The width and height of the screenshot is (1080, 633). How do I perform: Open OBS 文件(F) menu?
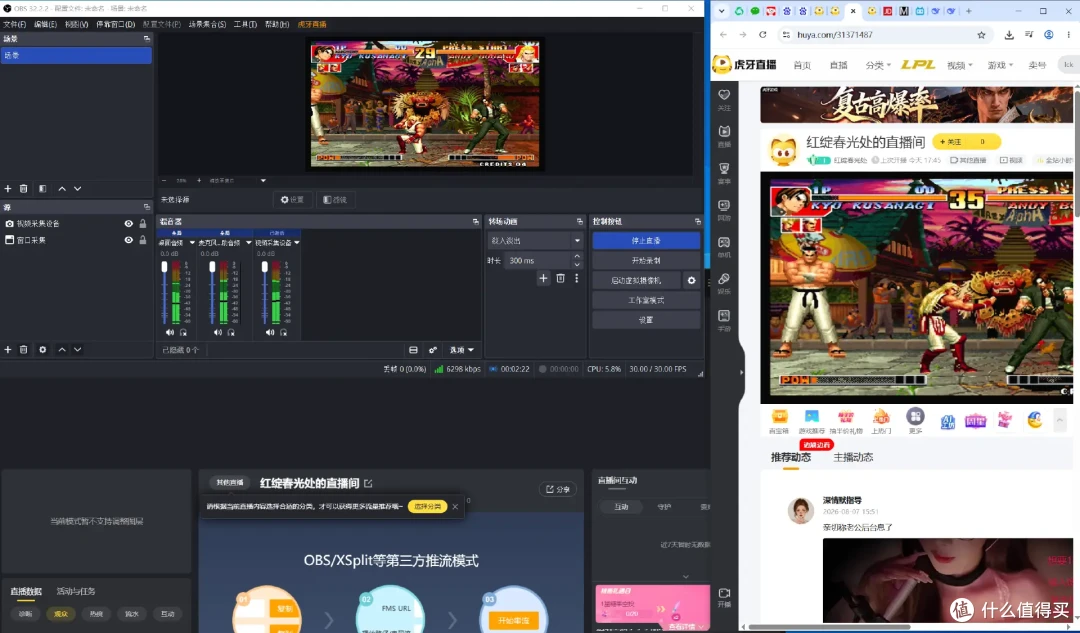pos(14,24)
